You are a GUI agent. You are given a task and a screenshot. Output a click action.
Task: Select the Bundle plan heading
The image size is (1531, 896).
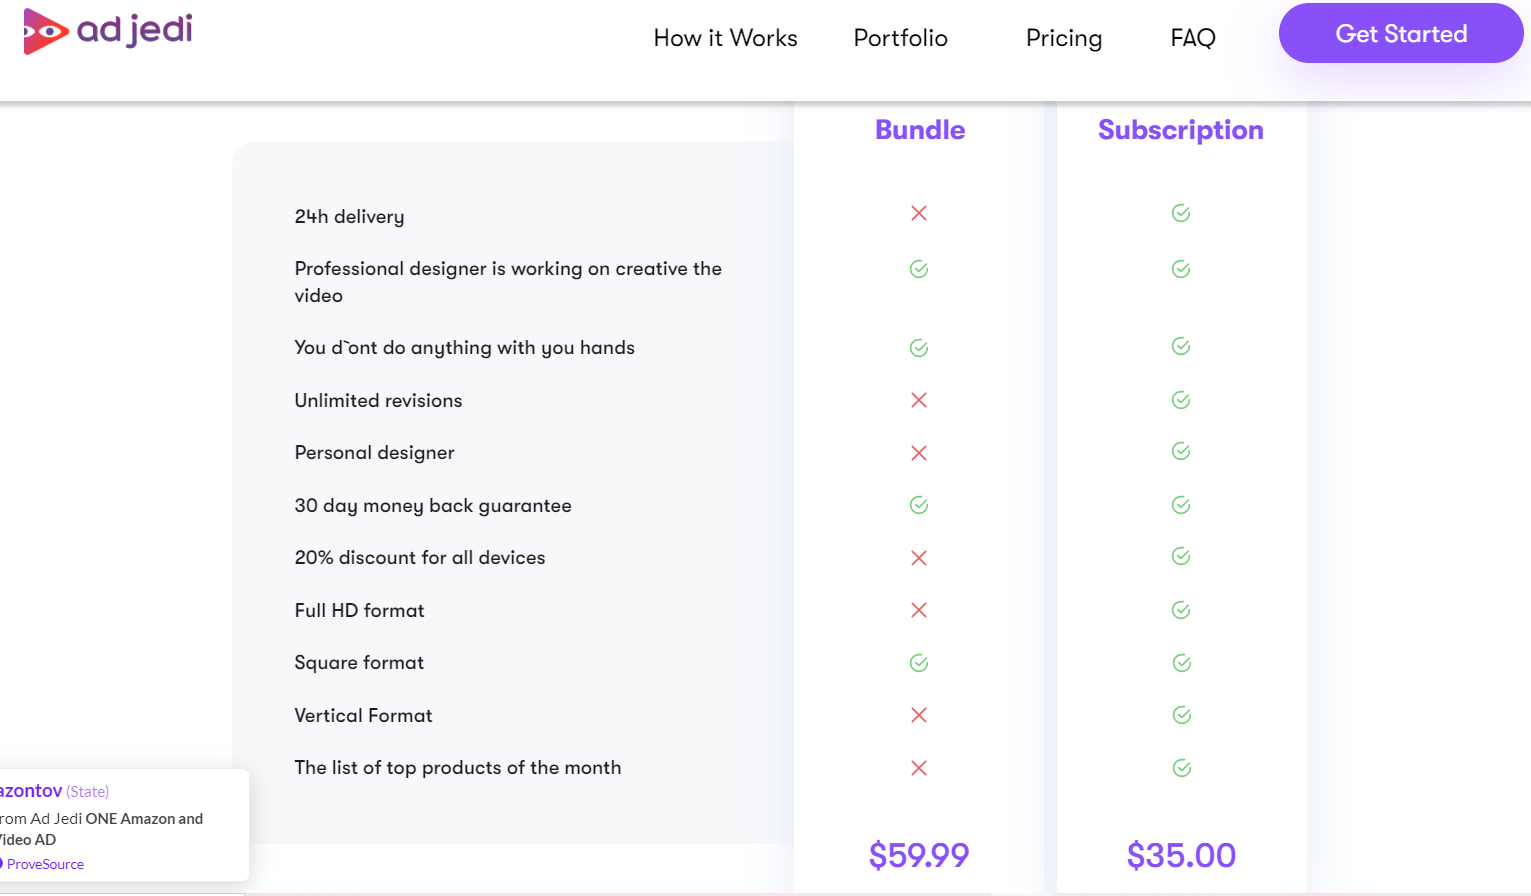(920, 130)
